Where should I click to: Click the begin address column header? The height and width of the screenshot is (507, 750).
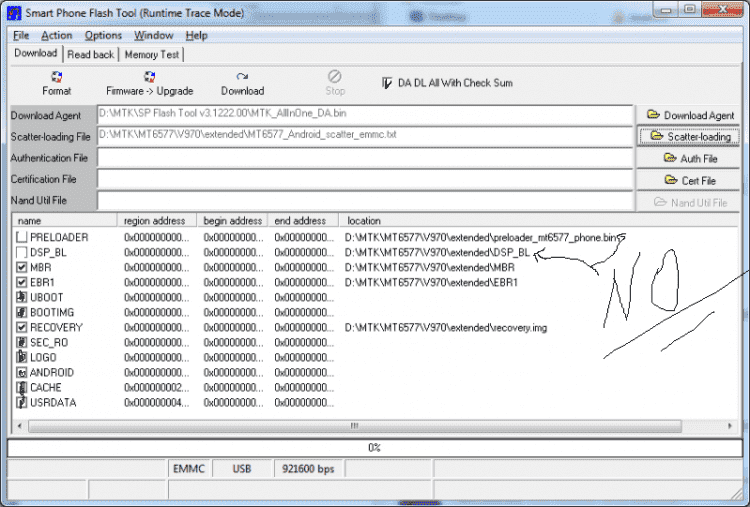[x=232, y=220]
